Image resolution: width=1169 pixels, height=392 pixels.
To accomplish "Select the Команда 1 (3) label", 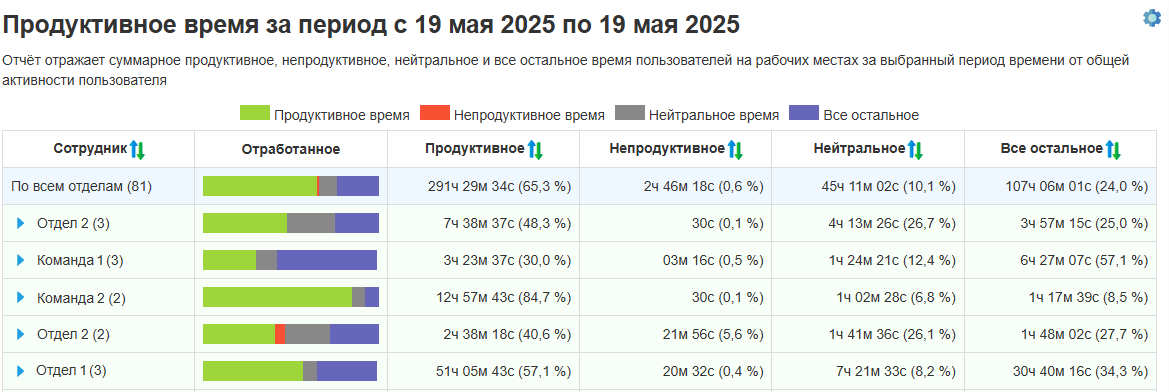I will [x=80, y=260].
